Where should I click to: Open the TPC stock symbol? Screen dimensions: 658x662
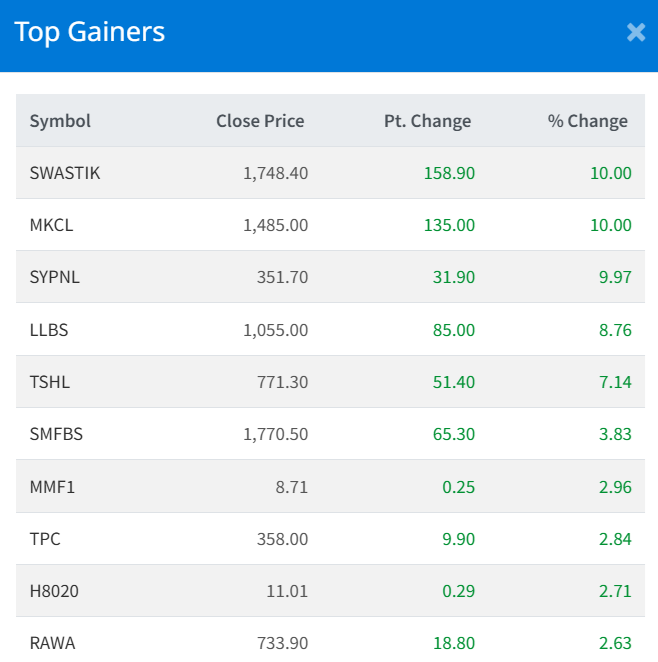45,539
